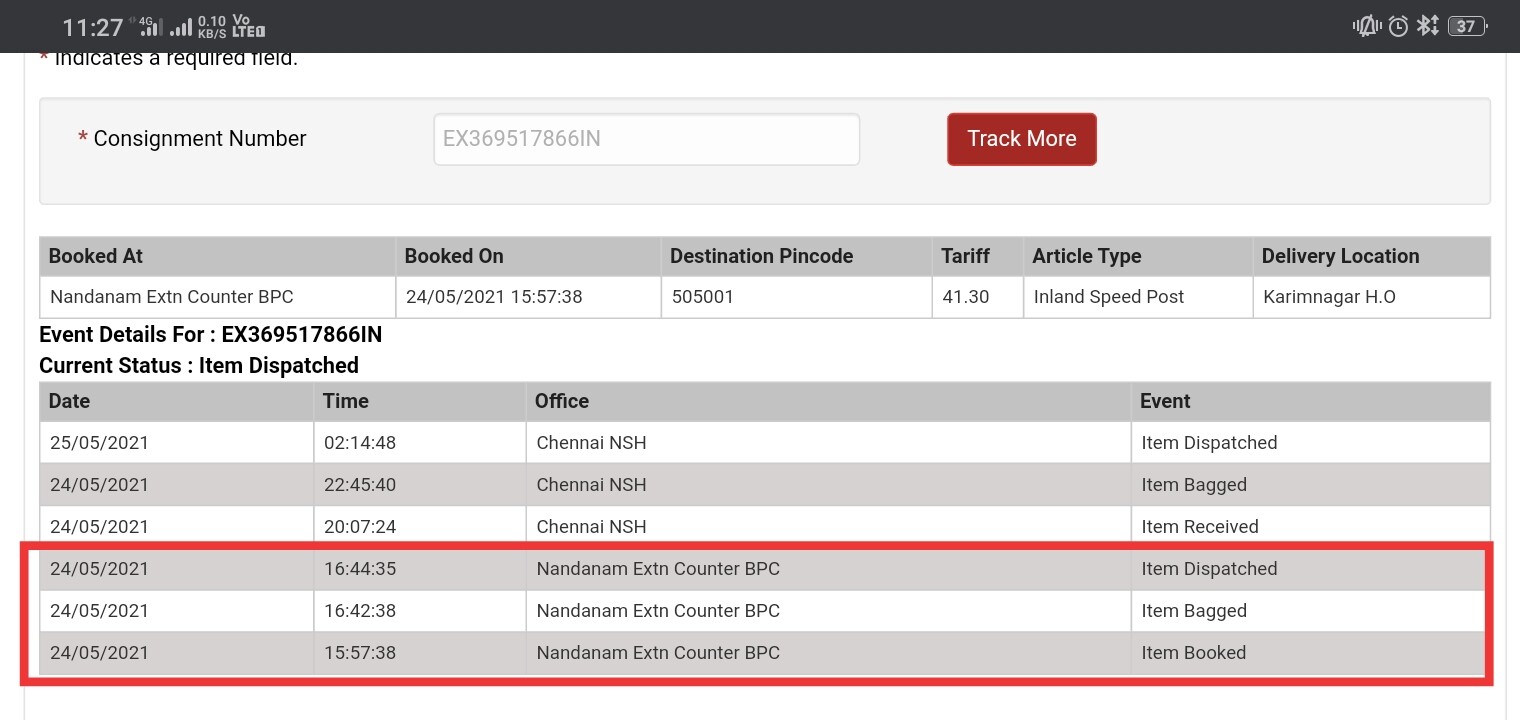Click the Item Received event
This screenshot has height=720, width=1520.
tap(1200, 527)
